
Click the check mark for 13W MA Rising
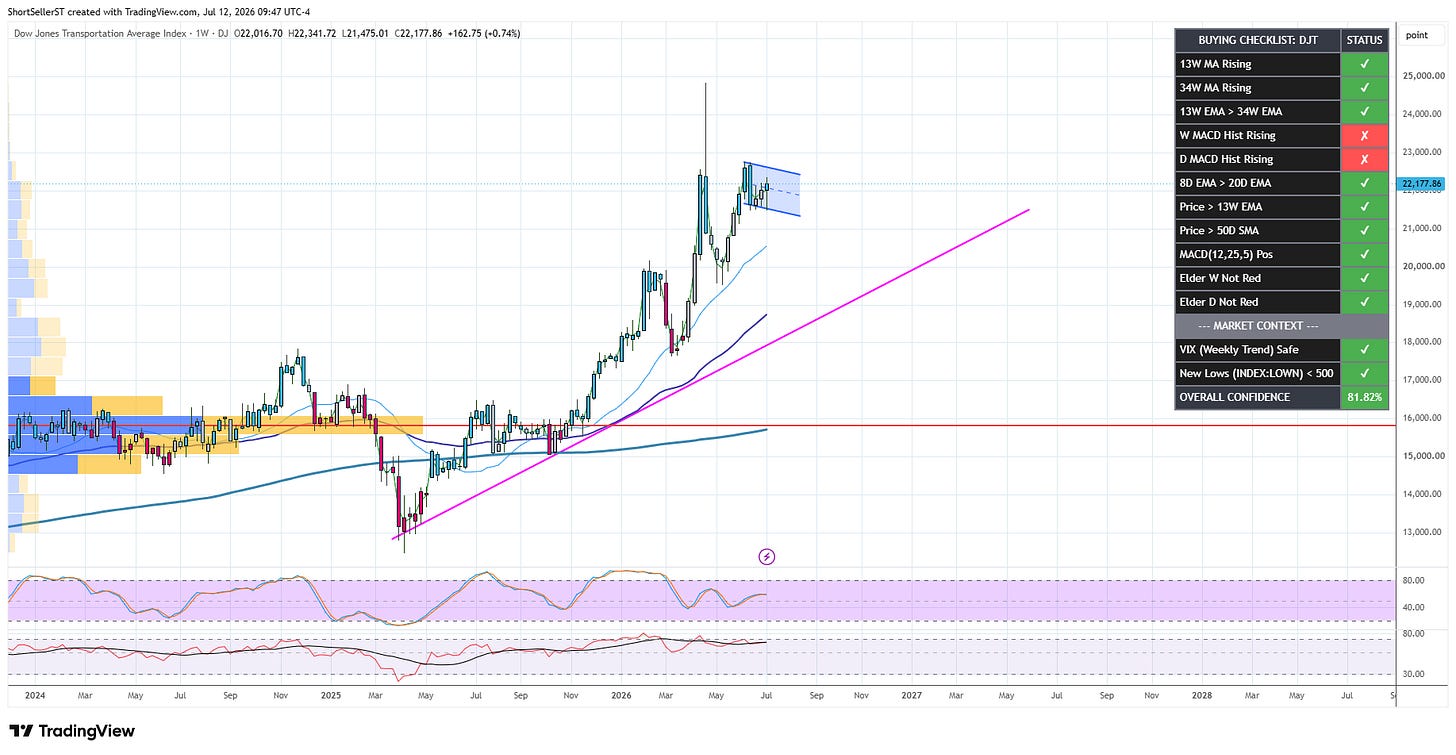[x=1364, y=64]
